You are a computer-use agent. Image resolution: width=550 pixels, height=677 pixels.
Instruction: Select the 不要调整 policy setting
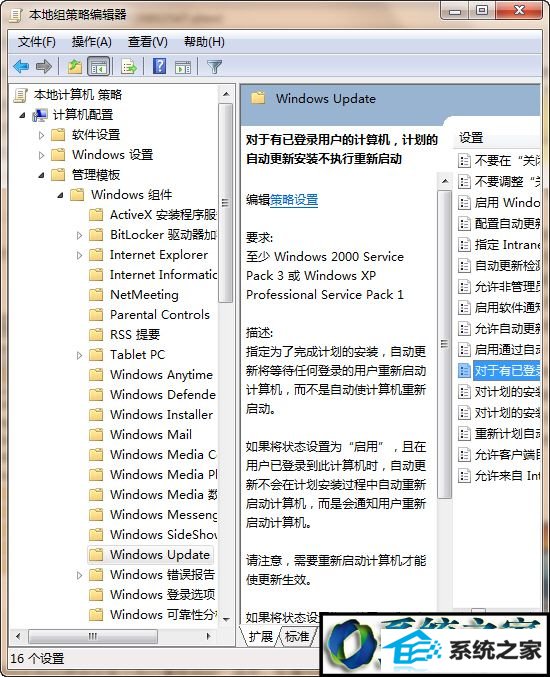507,181
